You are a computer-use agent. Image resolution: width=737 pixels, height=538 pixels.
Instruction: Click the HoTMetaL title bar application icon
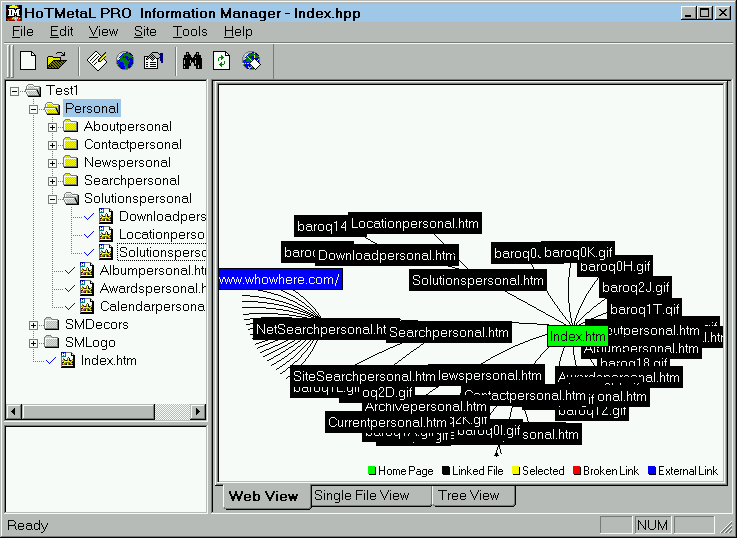click(x=14, y=13)
